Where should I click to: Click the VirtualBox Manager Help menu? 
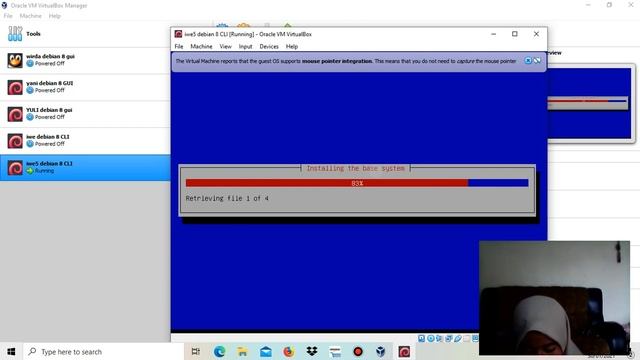coord(54,16)
